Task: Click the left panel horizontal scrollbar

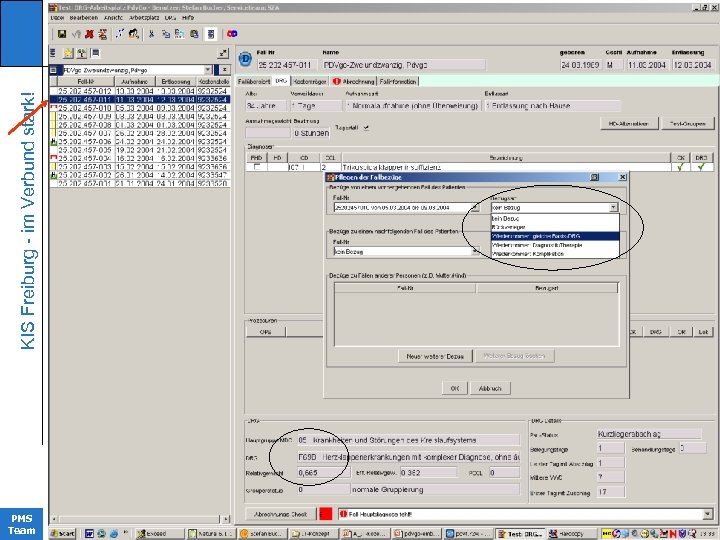Action: coord(140,519)
